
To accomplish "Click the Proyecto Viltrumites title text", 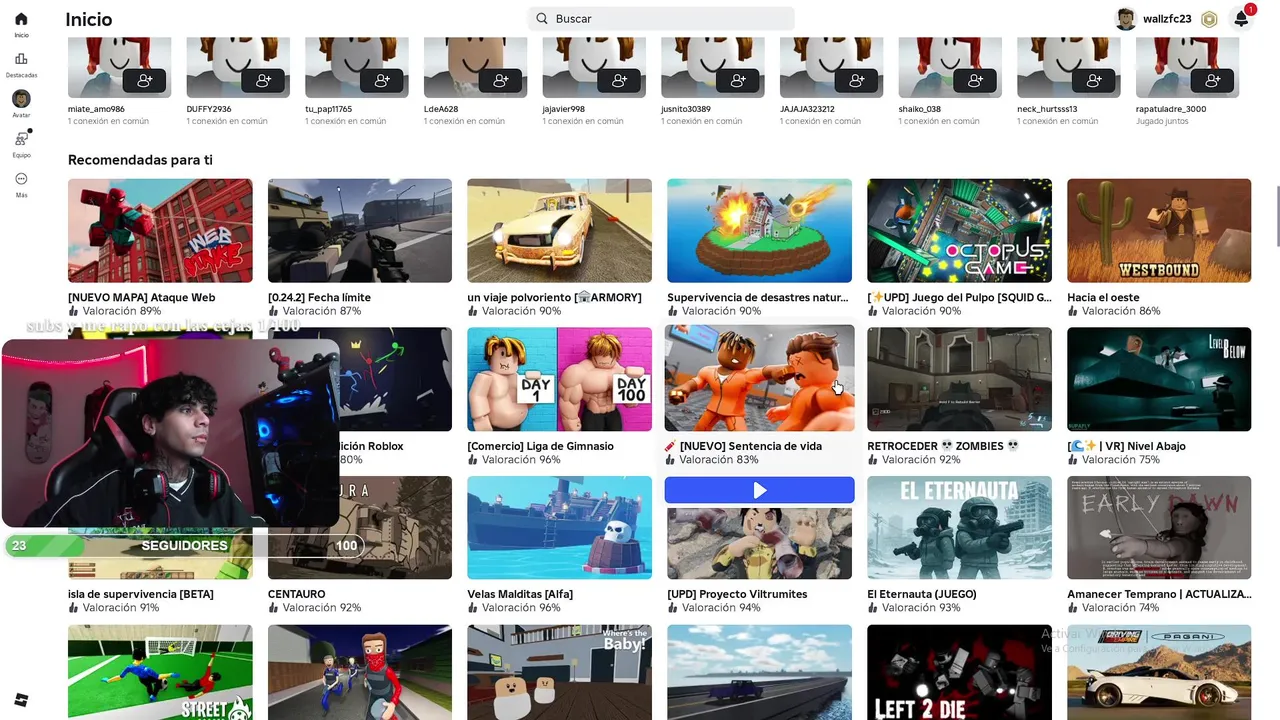I will [x=737, y=594].
